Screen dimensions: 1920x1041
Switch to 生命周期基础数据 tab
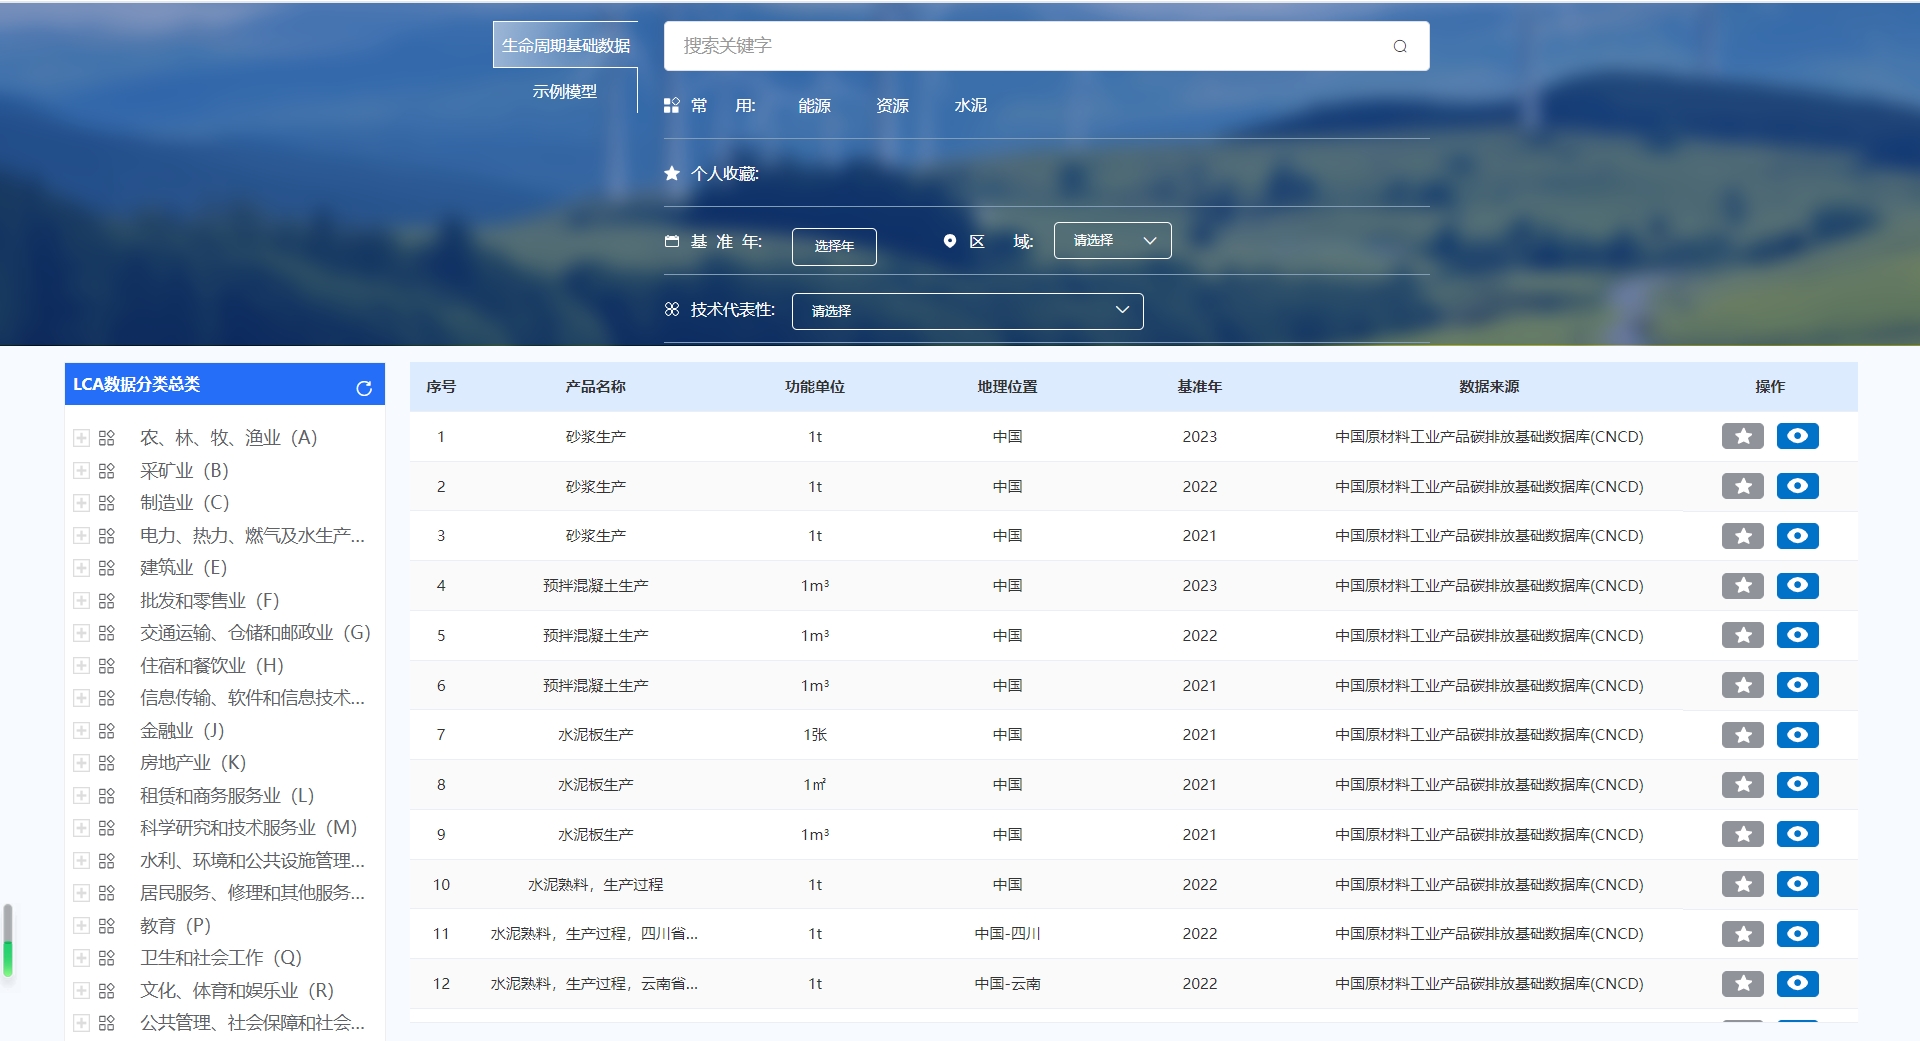point(565,45)
